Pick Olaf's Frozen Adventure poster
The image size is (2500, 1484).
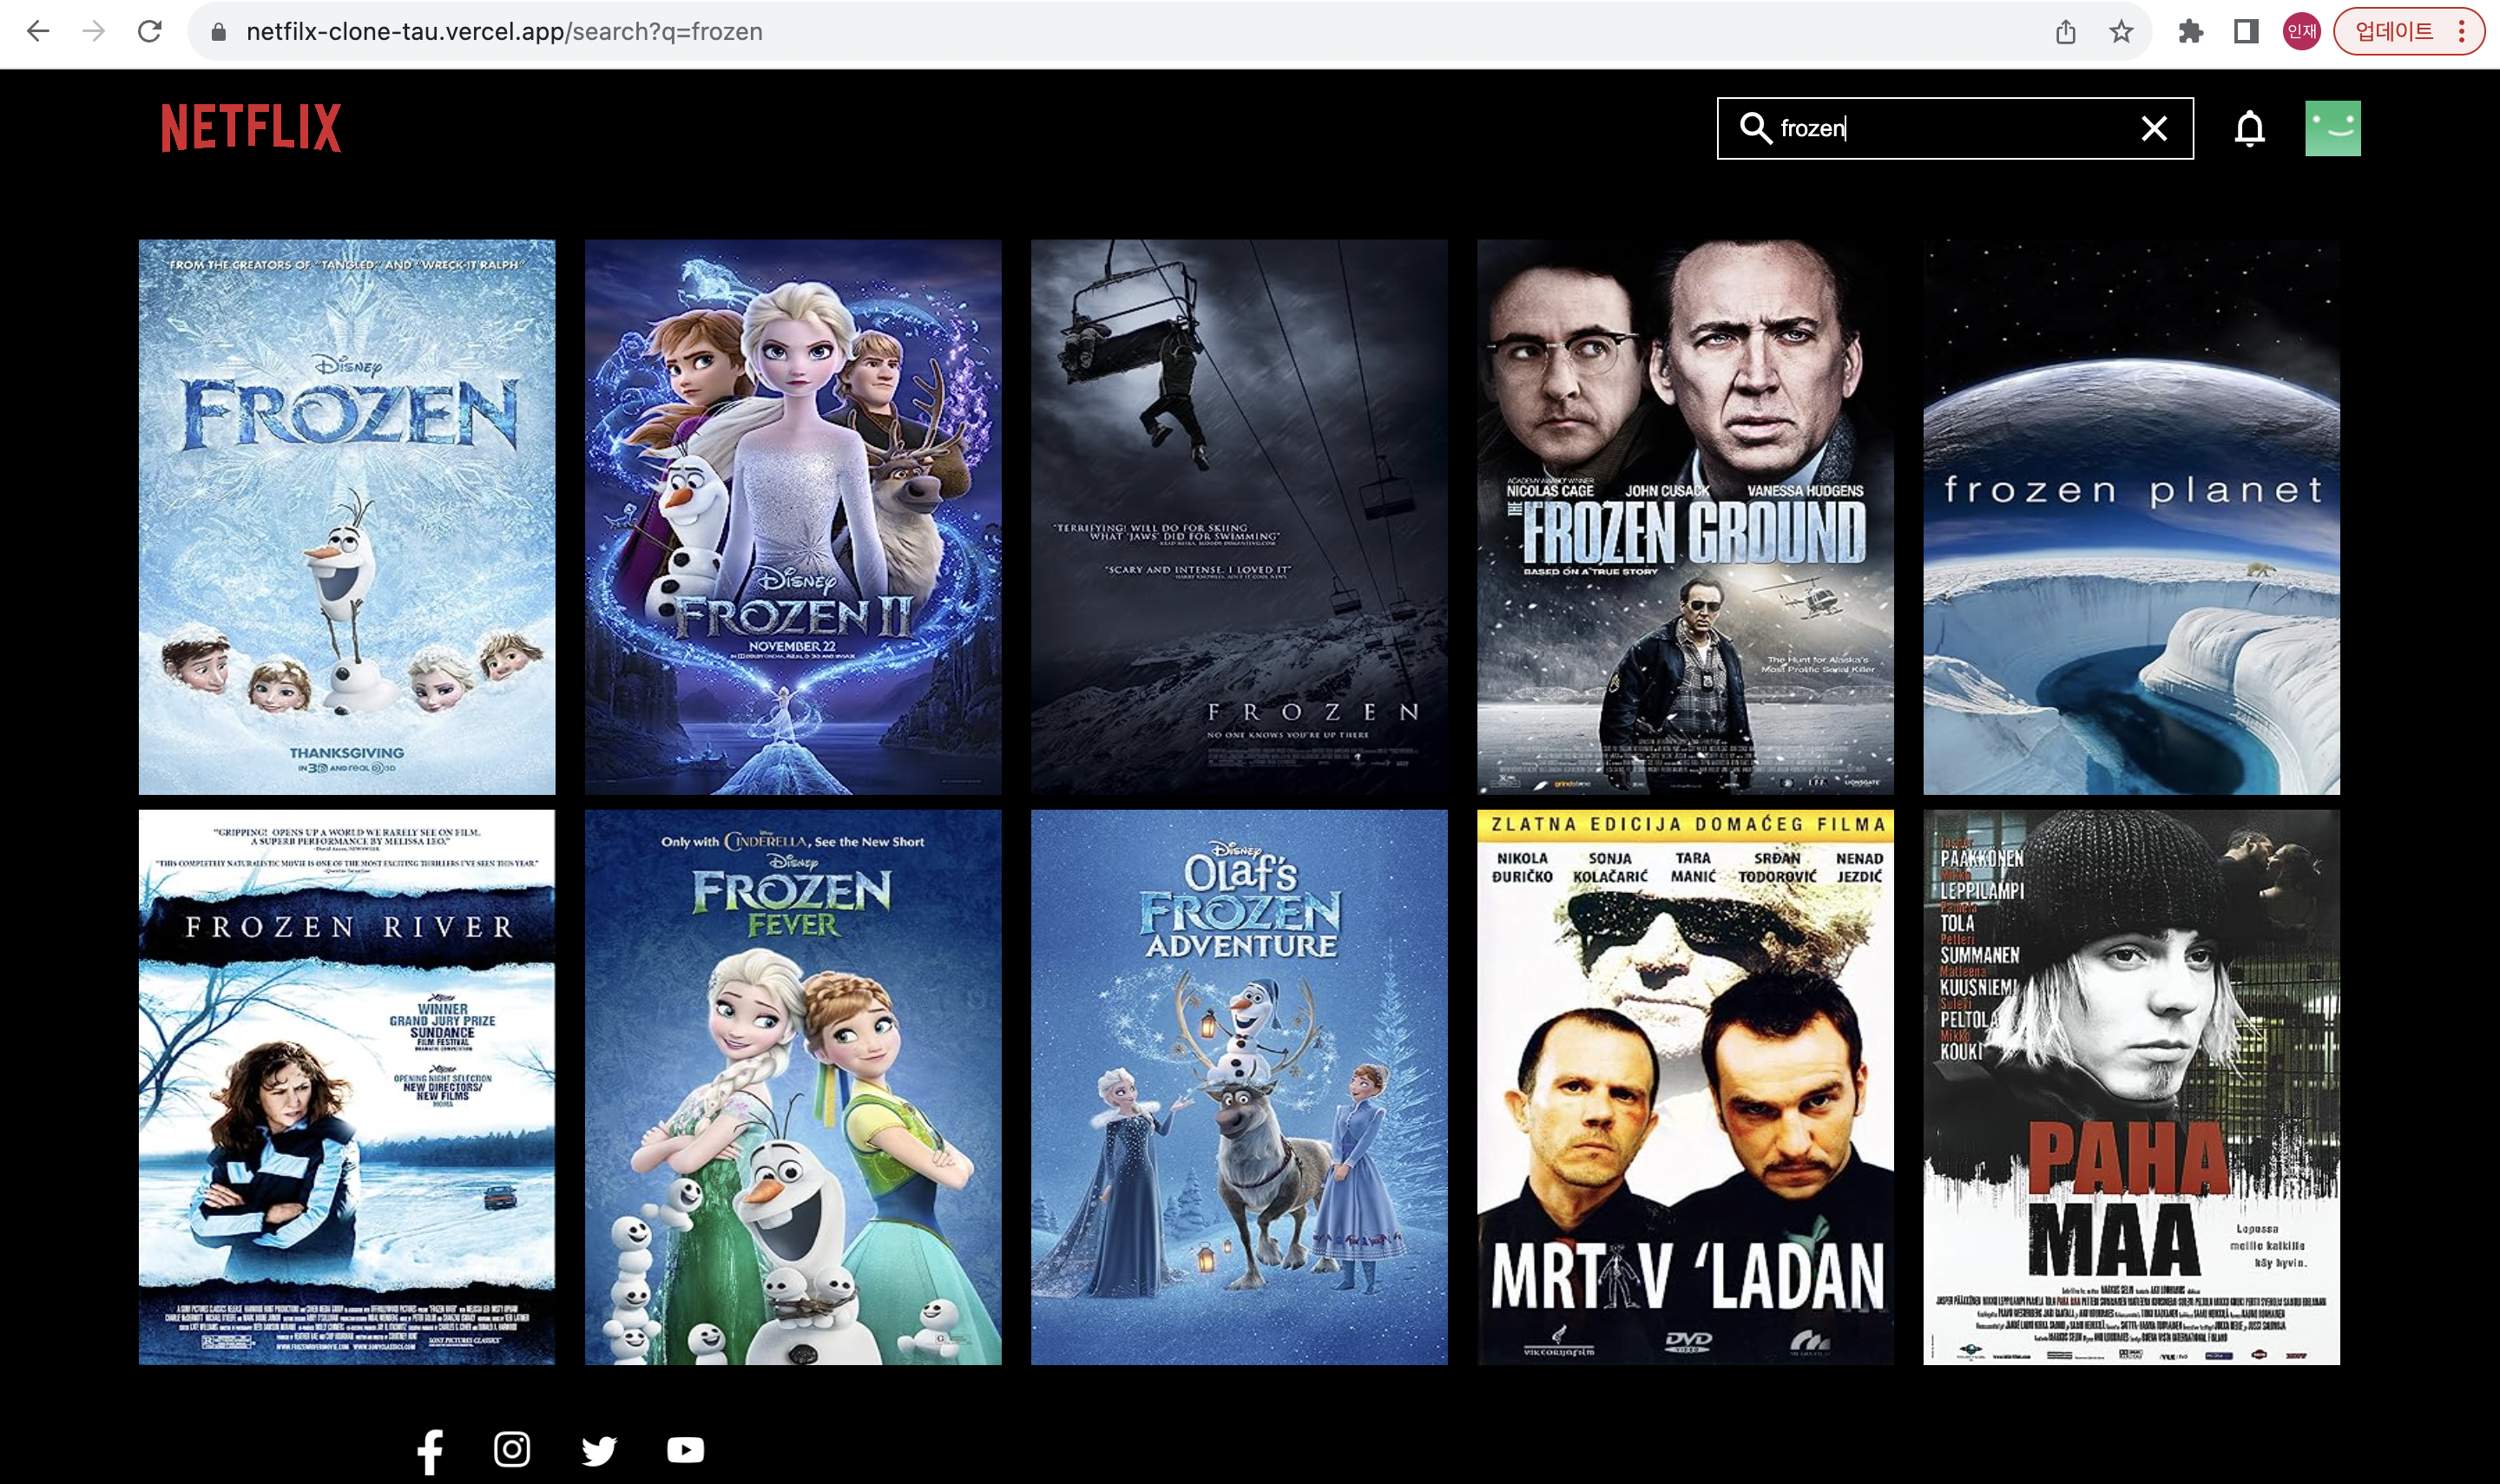tap(1239, 1087)
